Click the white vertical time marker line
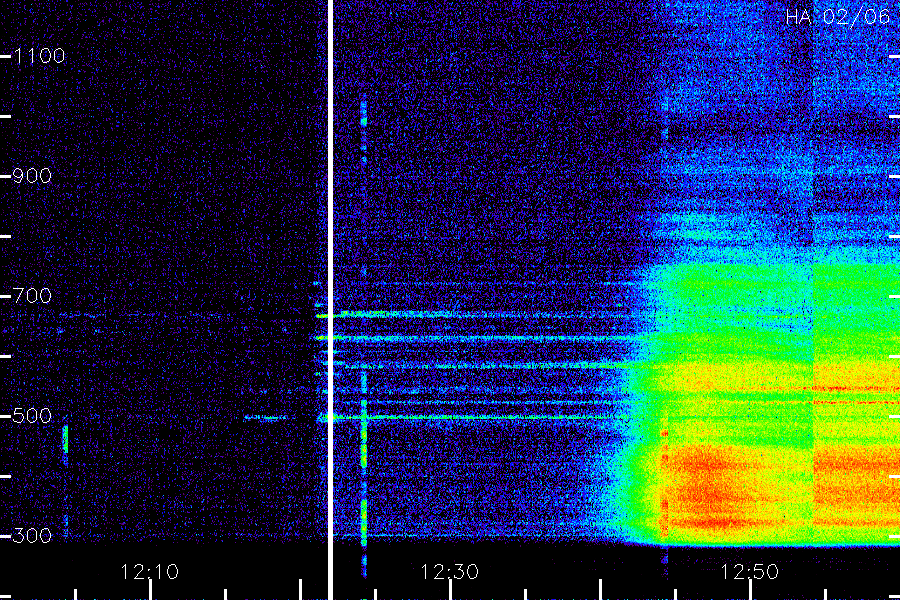Screen dimensions: 900x600 [331, 300]
